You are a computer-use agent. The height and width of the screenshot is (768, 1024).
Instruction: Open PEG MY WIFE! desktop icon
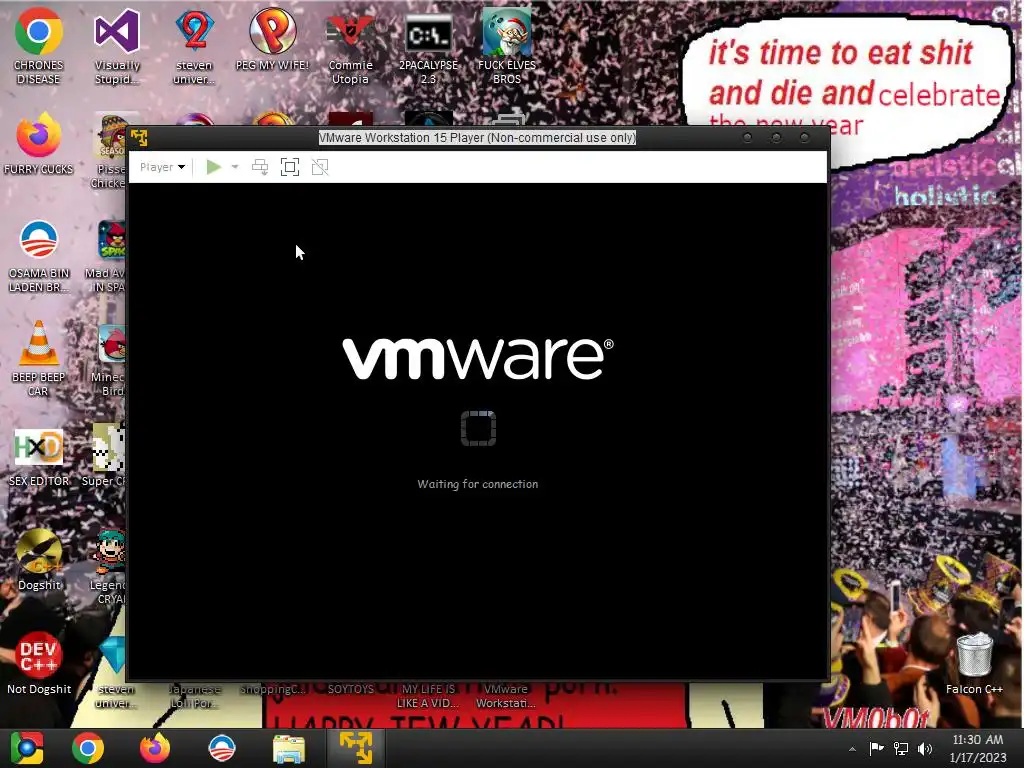pos(272,39)
